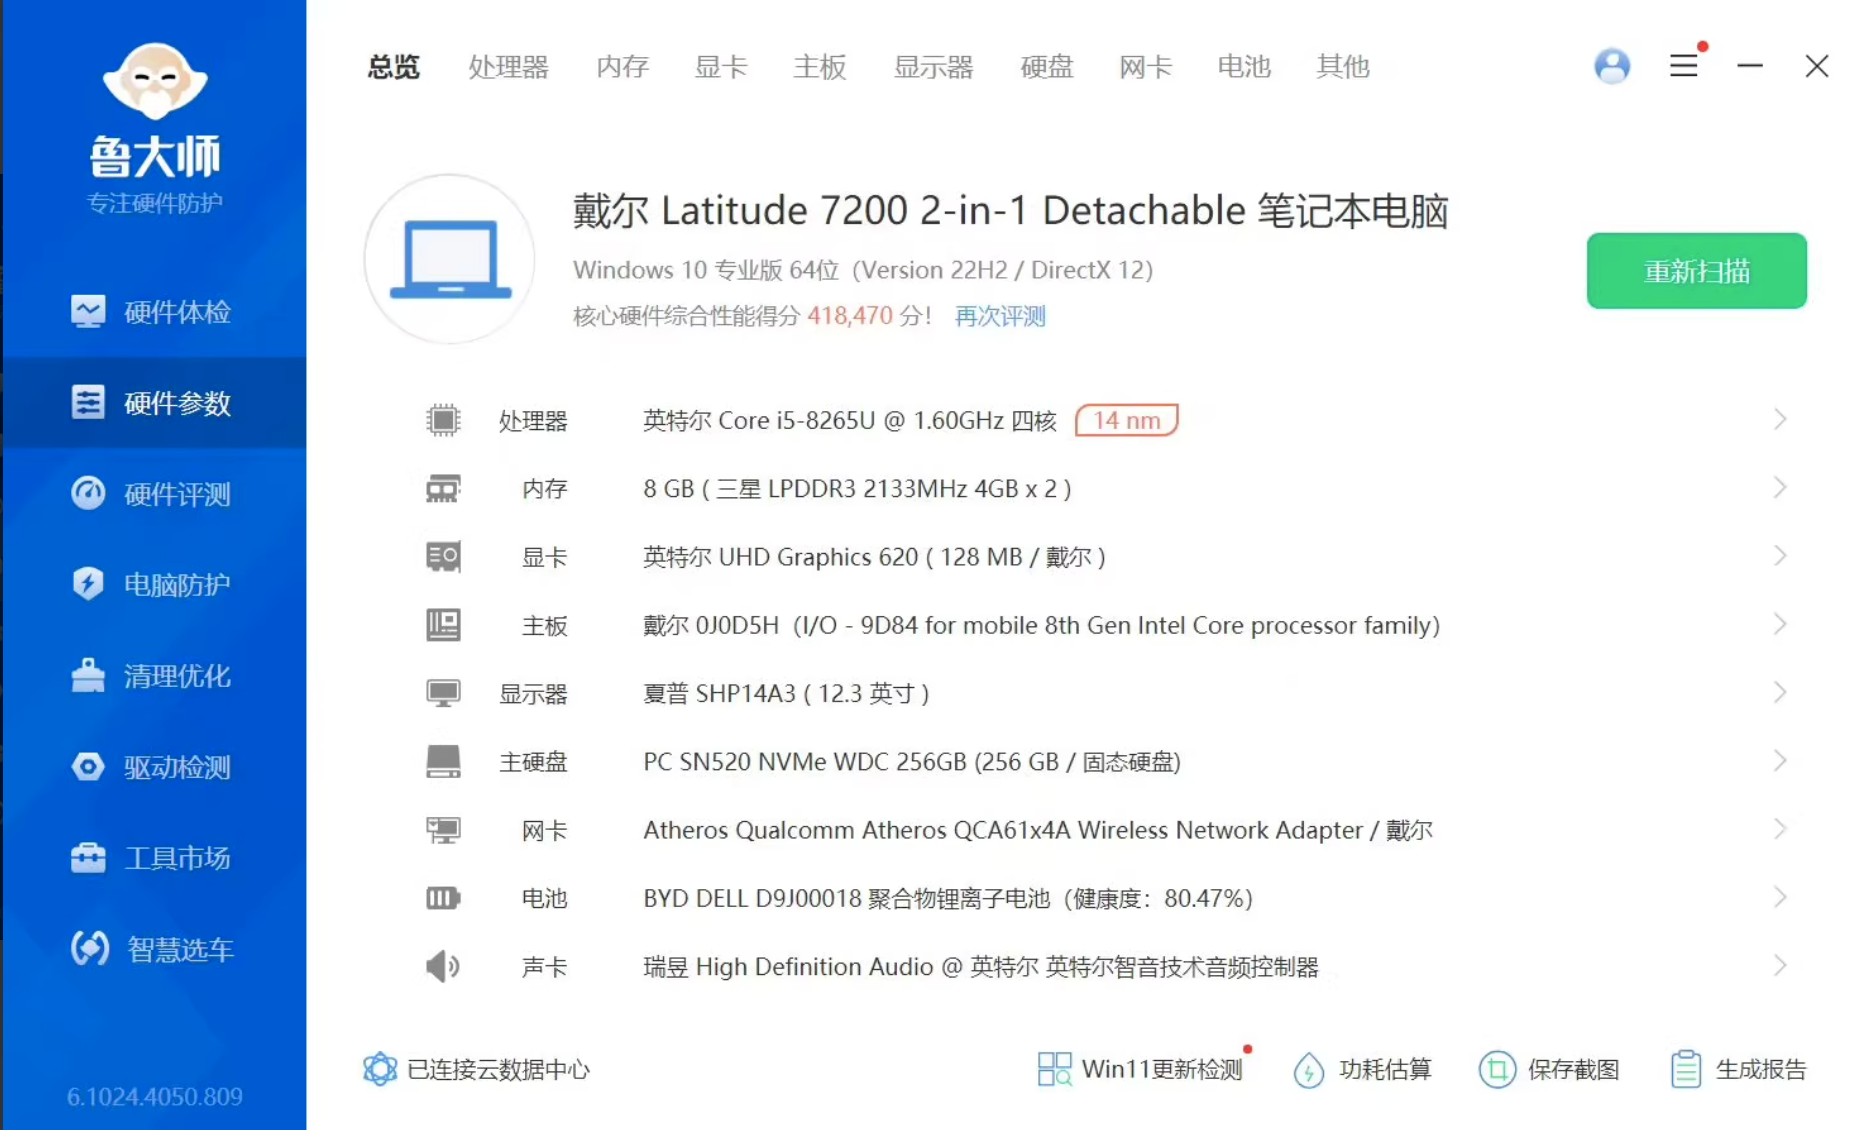Expand the 网卡 row chevron
The image size is (1858, 1130).
pos(1780,829)
